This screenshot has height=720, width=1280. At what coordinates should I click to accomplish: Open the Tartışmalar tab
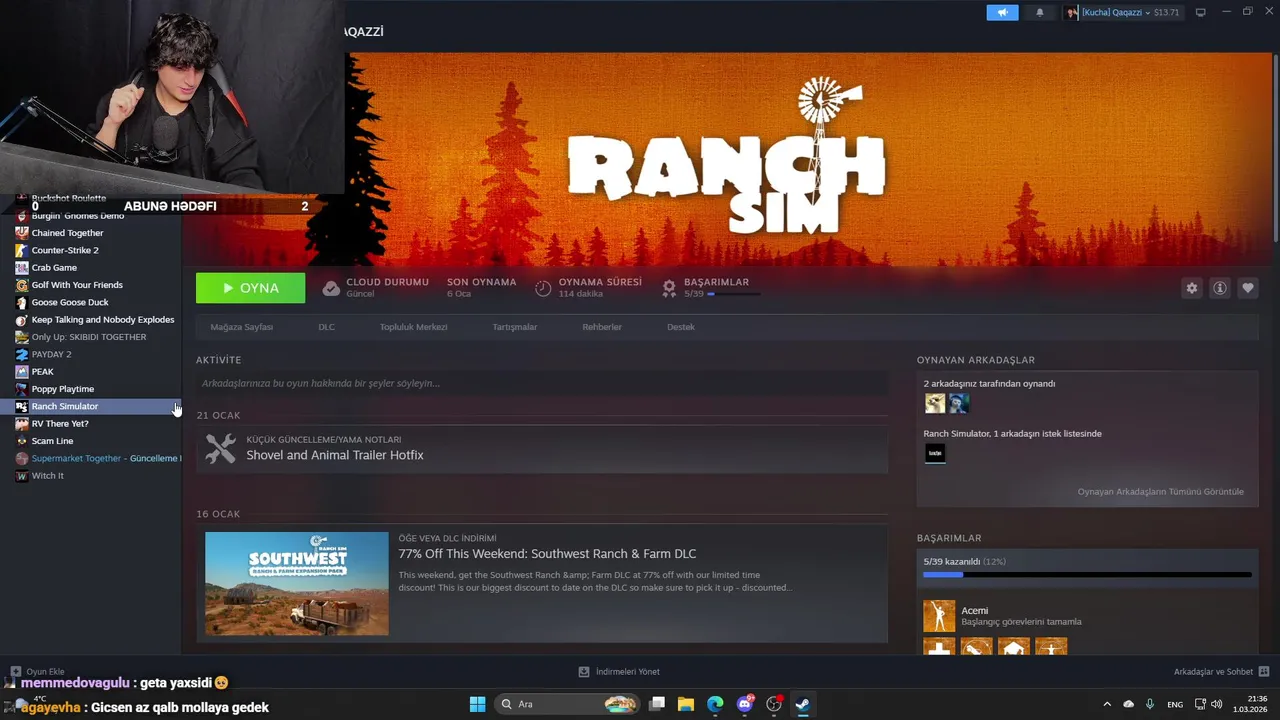[x=515, y=327]
